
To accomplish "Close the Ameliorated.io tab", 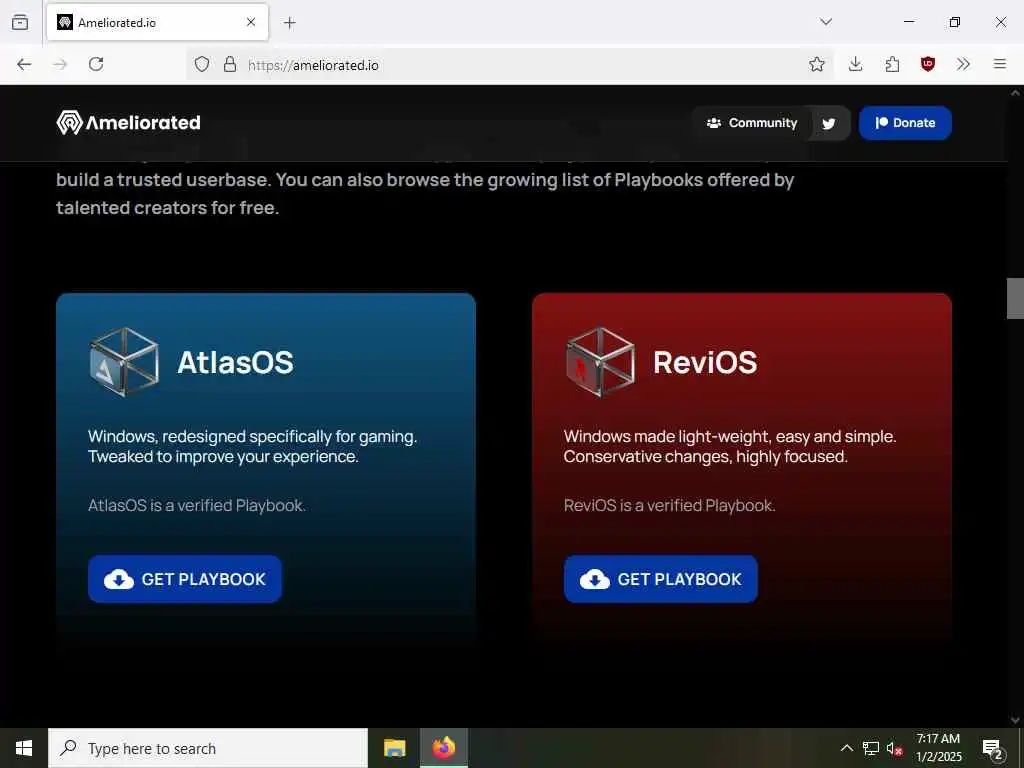I will coord(251,22).
